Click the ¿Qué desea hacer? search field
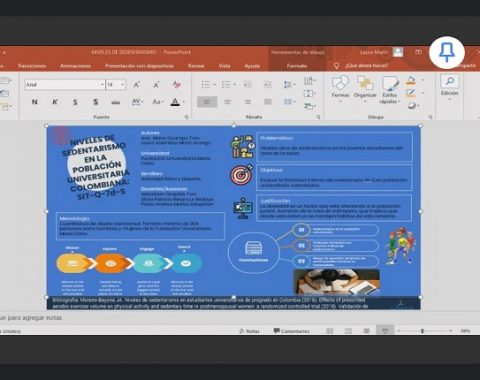 pos(367,66)
